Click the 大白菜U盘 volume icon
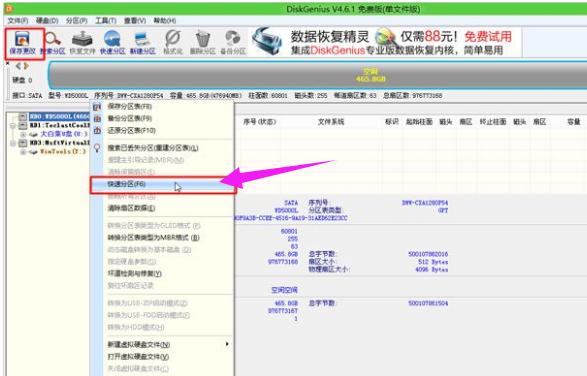Screen dimensions: 587x376 click(x=33, y=134)
